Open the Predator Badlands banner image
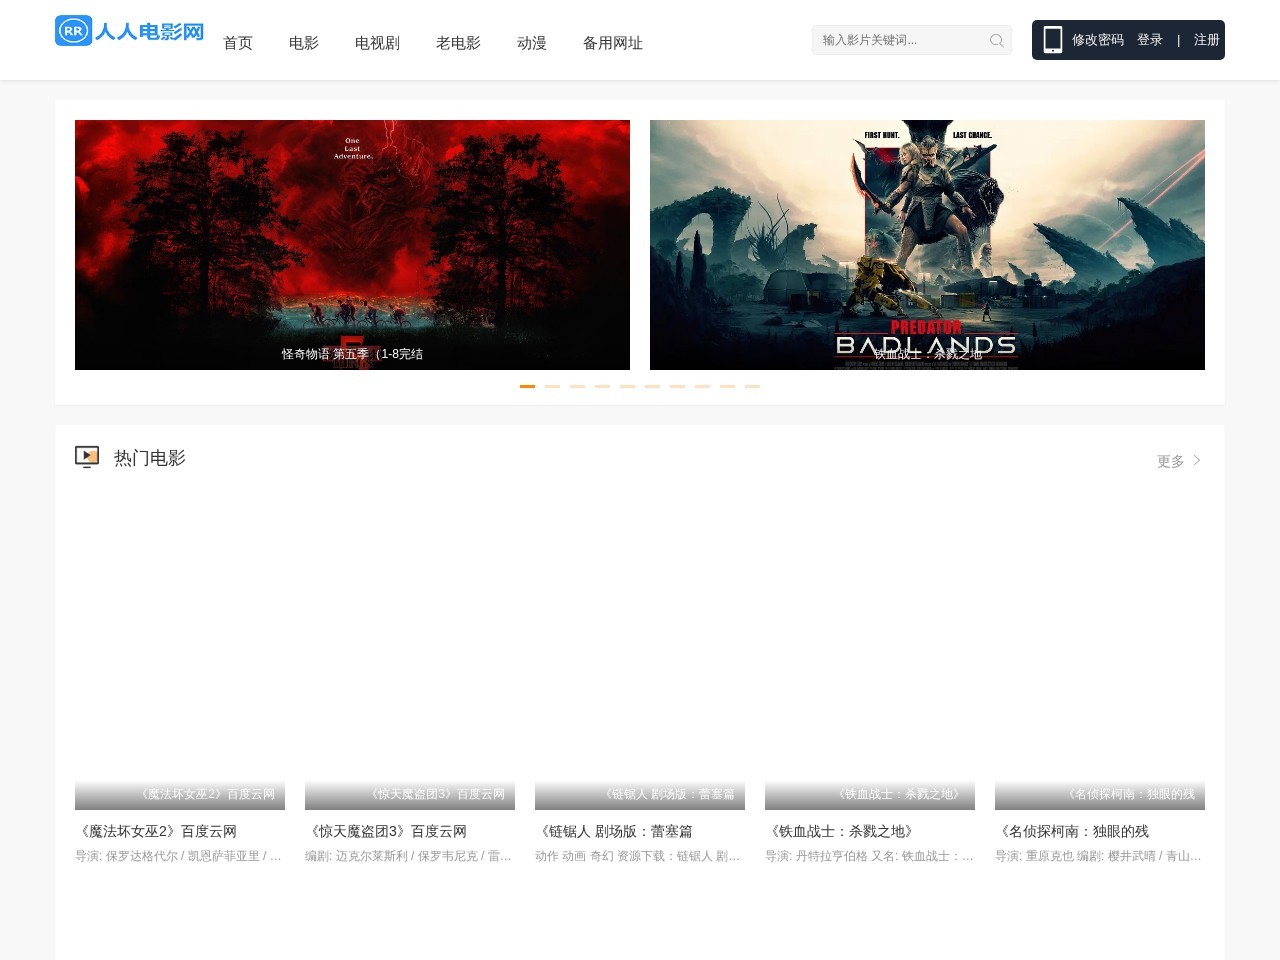1280x960 pixels. click(x=927, y=245)
